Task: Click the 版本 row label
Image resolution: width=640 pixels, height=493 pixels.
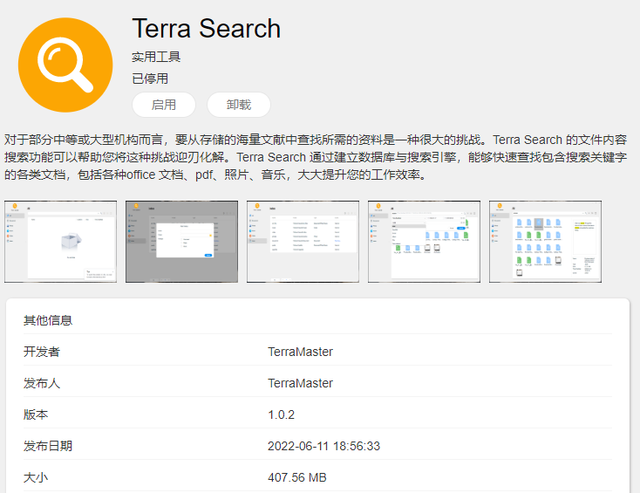Action: [x=36, y=414]
